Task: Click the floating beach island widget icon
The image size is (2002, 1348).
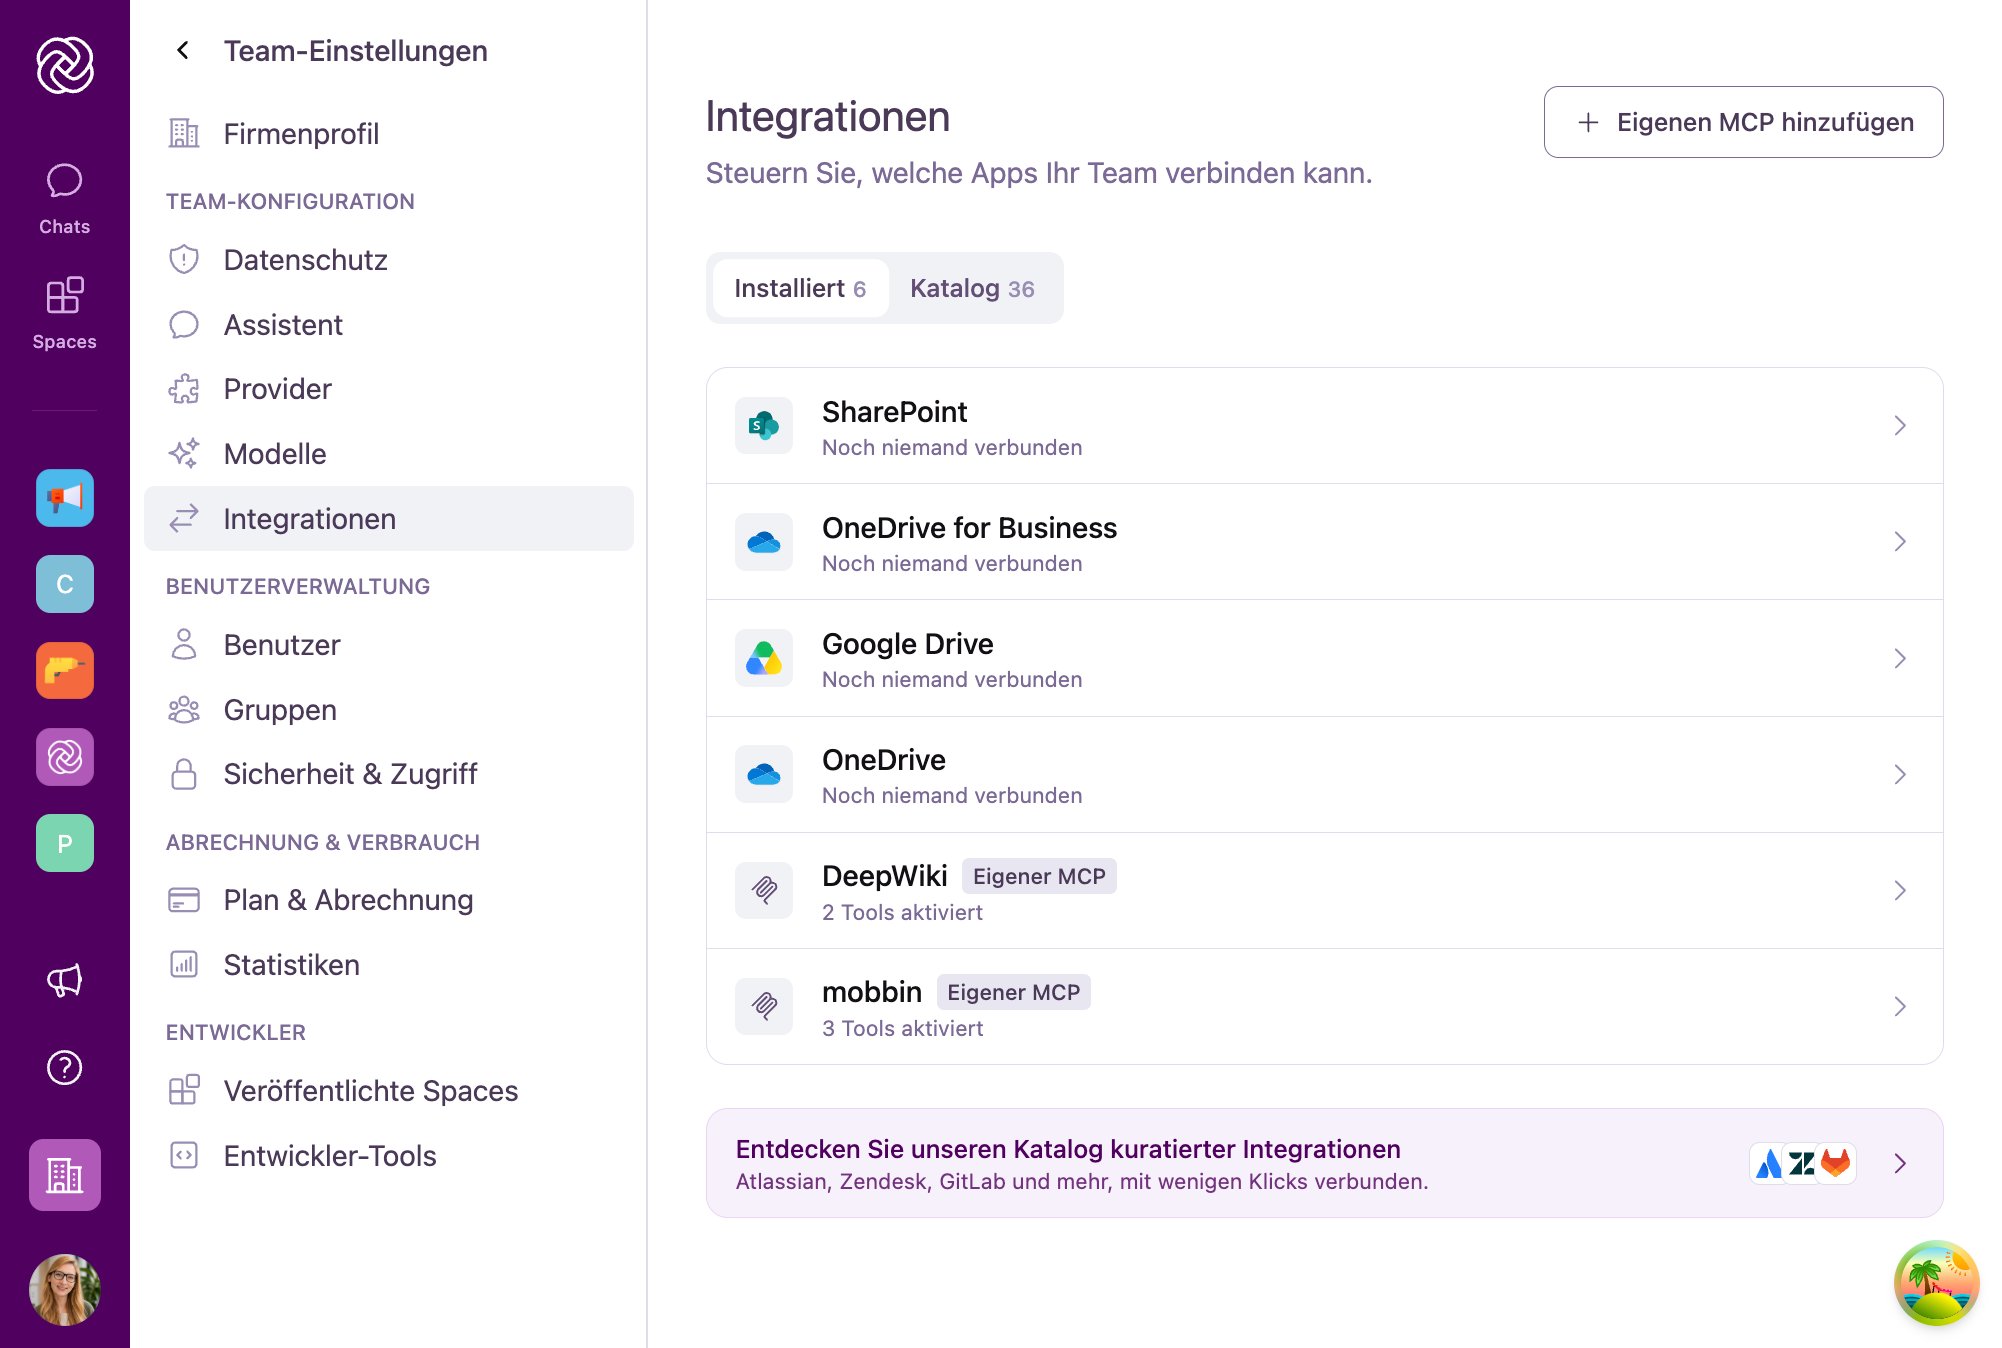Action: point(1937,1283)
